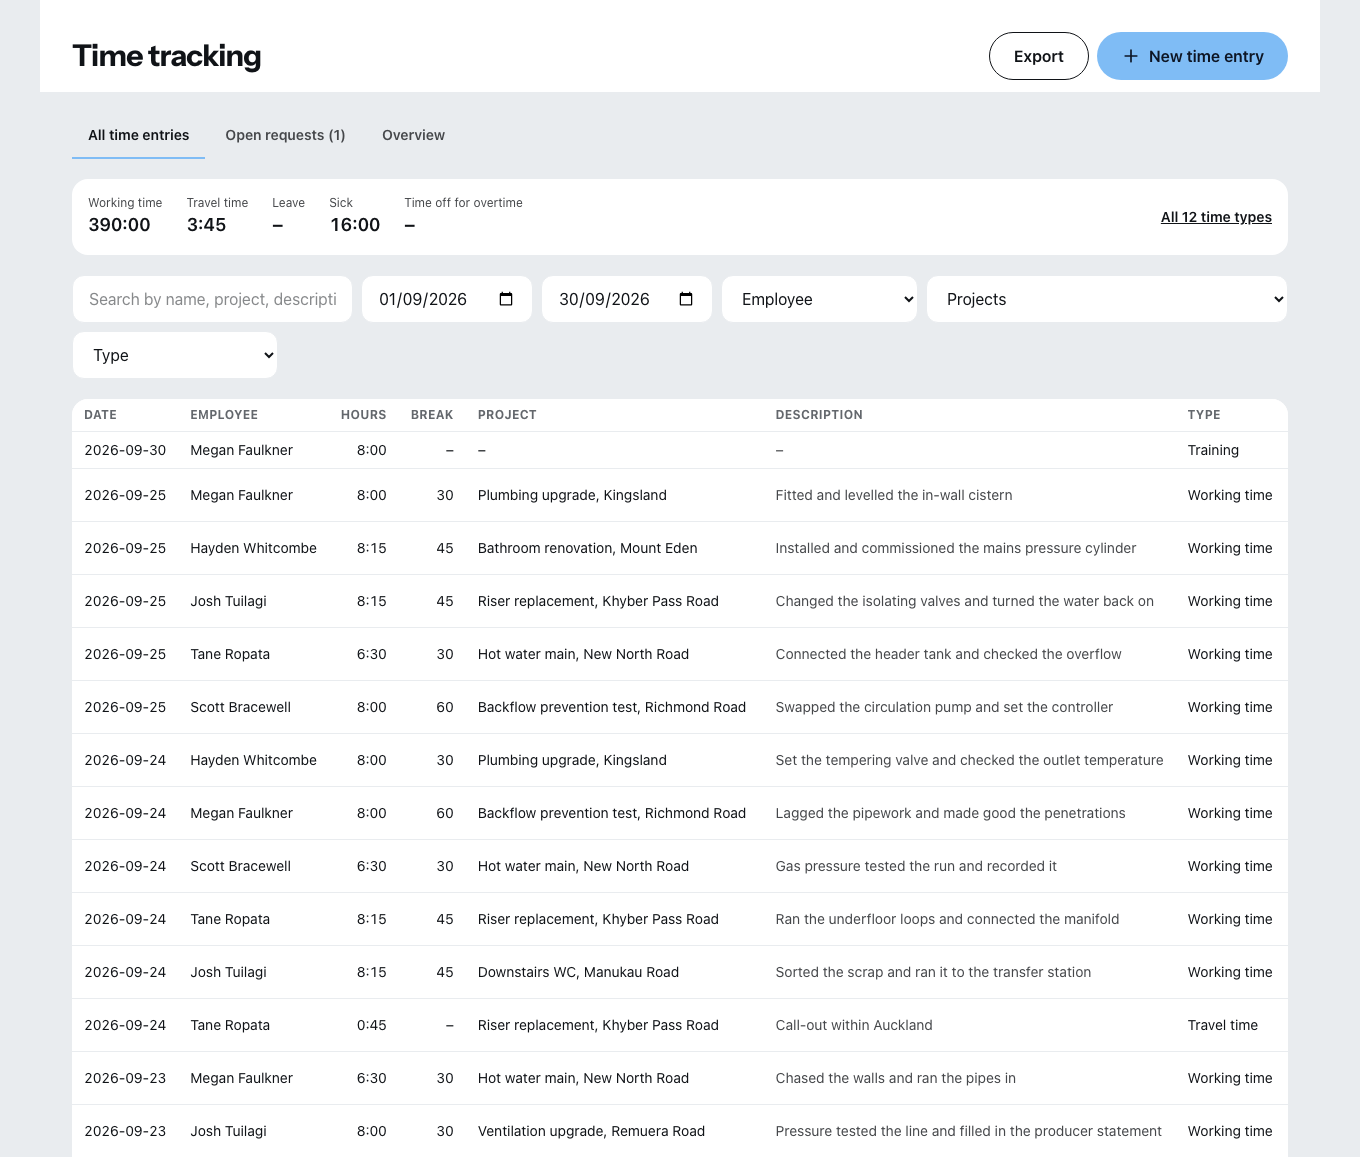Click 'Changed the isolating valves' description
The width and height of the screenshot is (1360, 1157).
click(964, 601)
